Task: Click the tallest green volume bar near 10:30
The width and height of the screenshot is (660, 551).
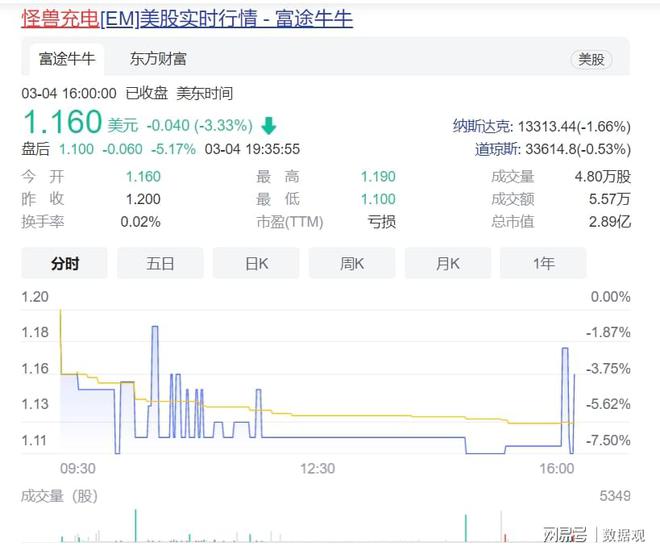Action: click(136, 525)
